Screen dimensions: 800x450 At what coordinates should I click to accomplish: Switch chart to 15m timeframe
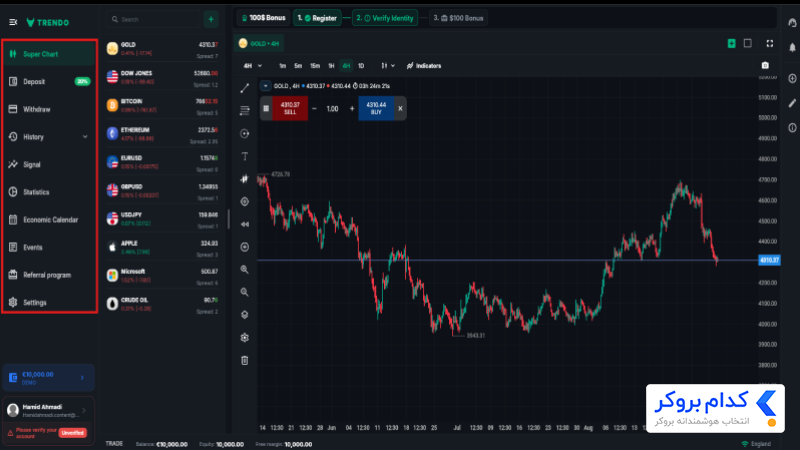click(x=315, y=66)
